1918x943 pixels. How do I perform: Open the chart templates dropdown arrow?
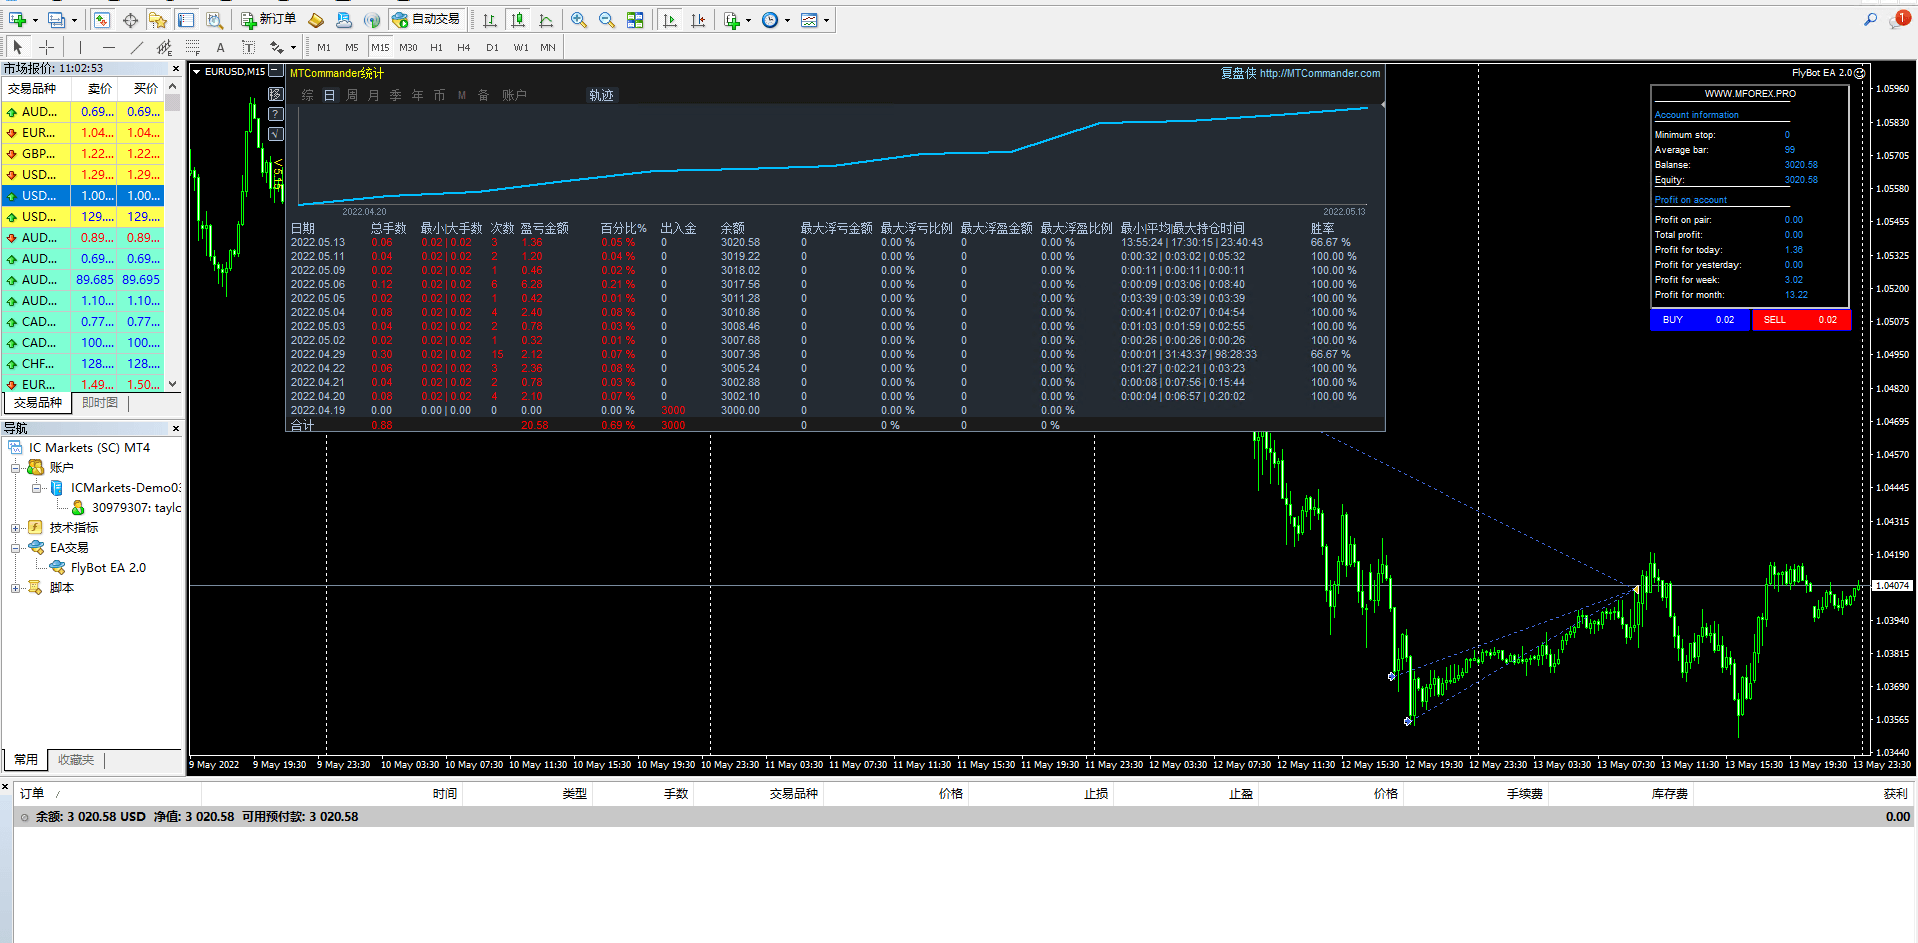tap(826, 20)
